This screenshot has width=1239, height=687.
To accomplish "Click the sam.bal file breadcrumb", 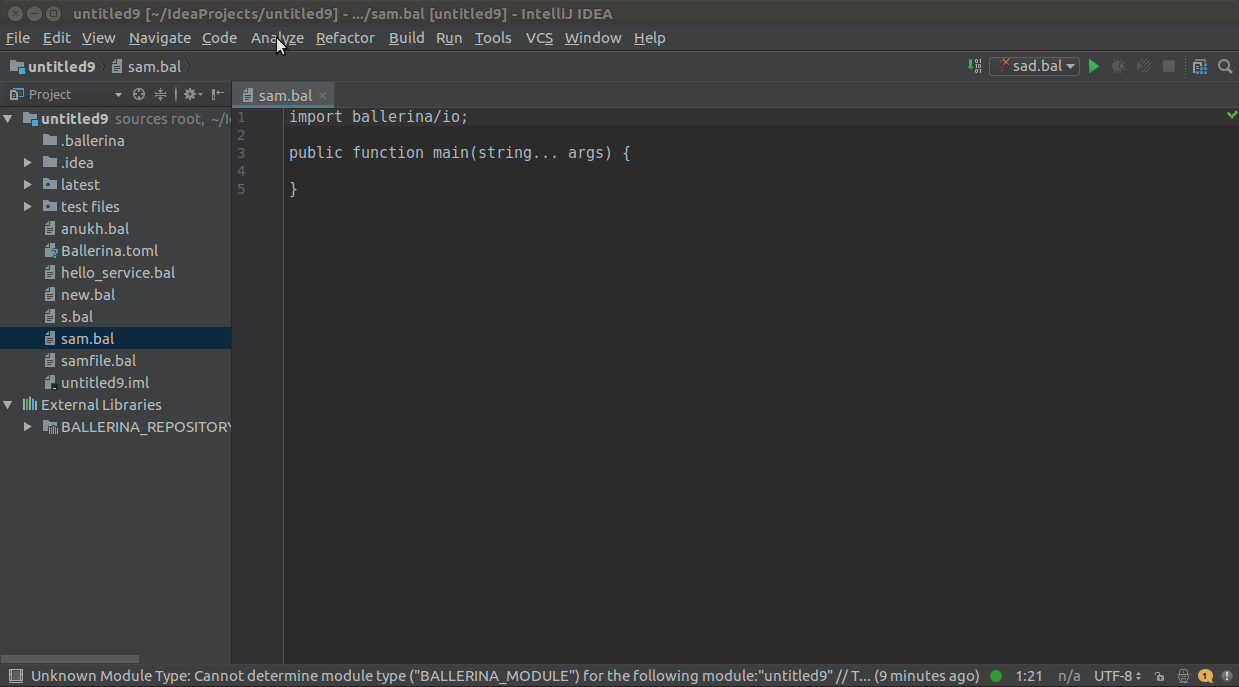I will (146, 67).
